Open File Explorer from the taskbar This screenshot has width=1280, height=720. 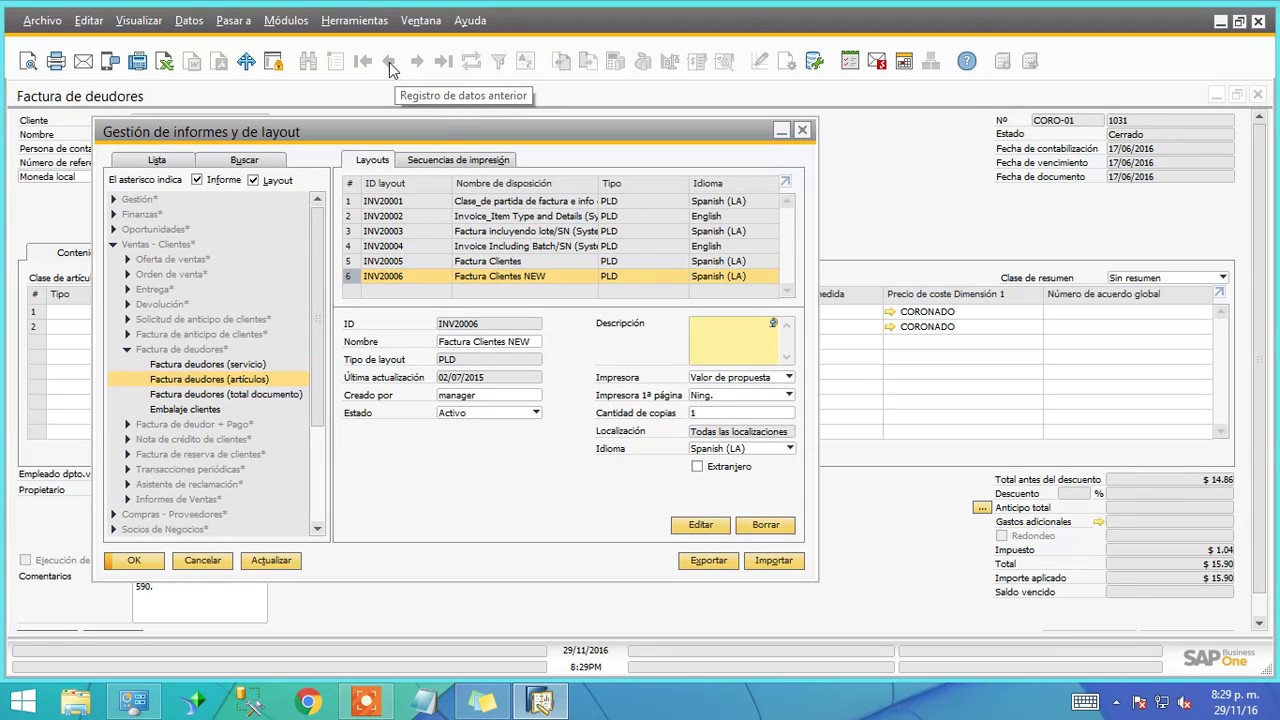click(76, 701)
